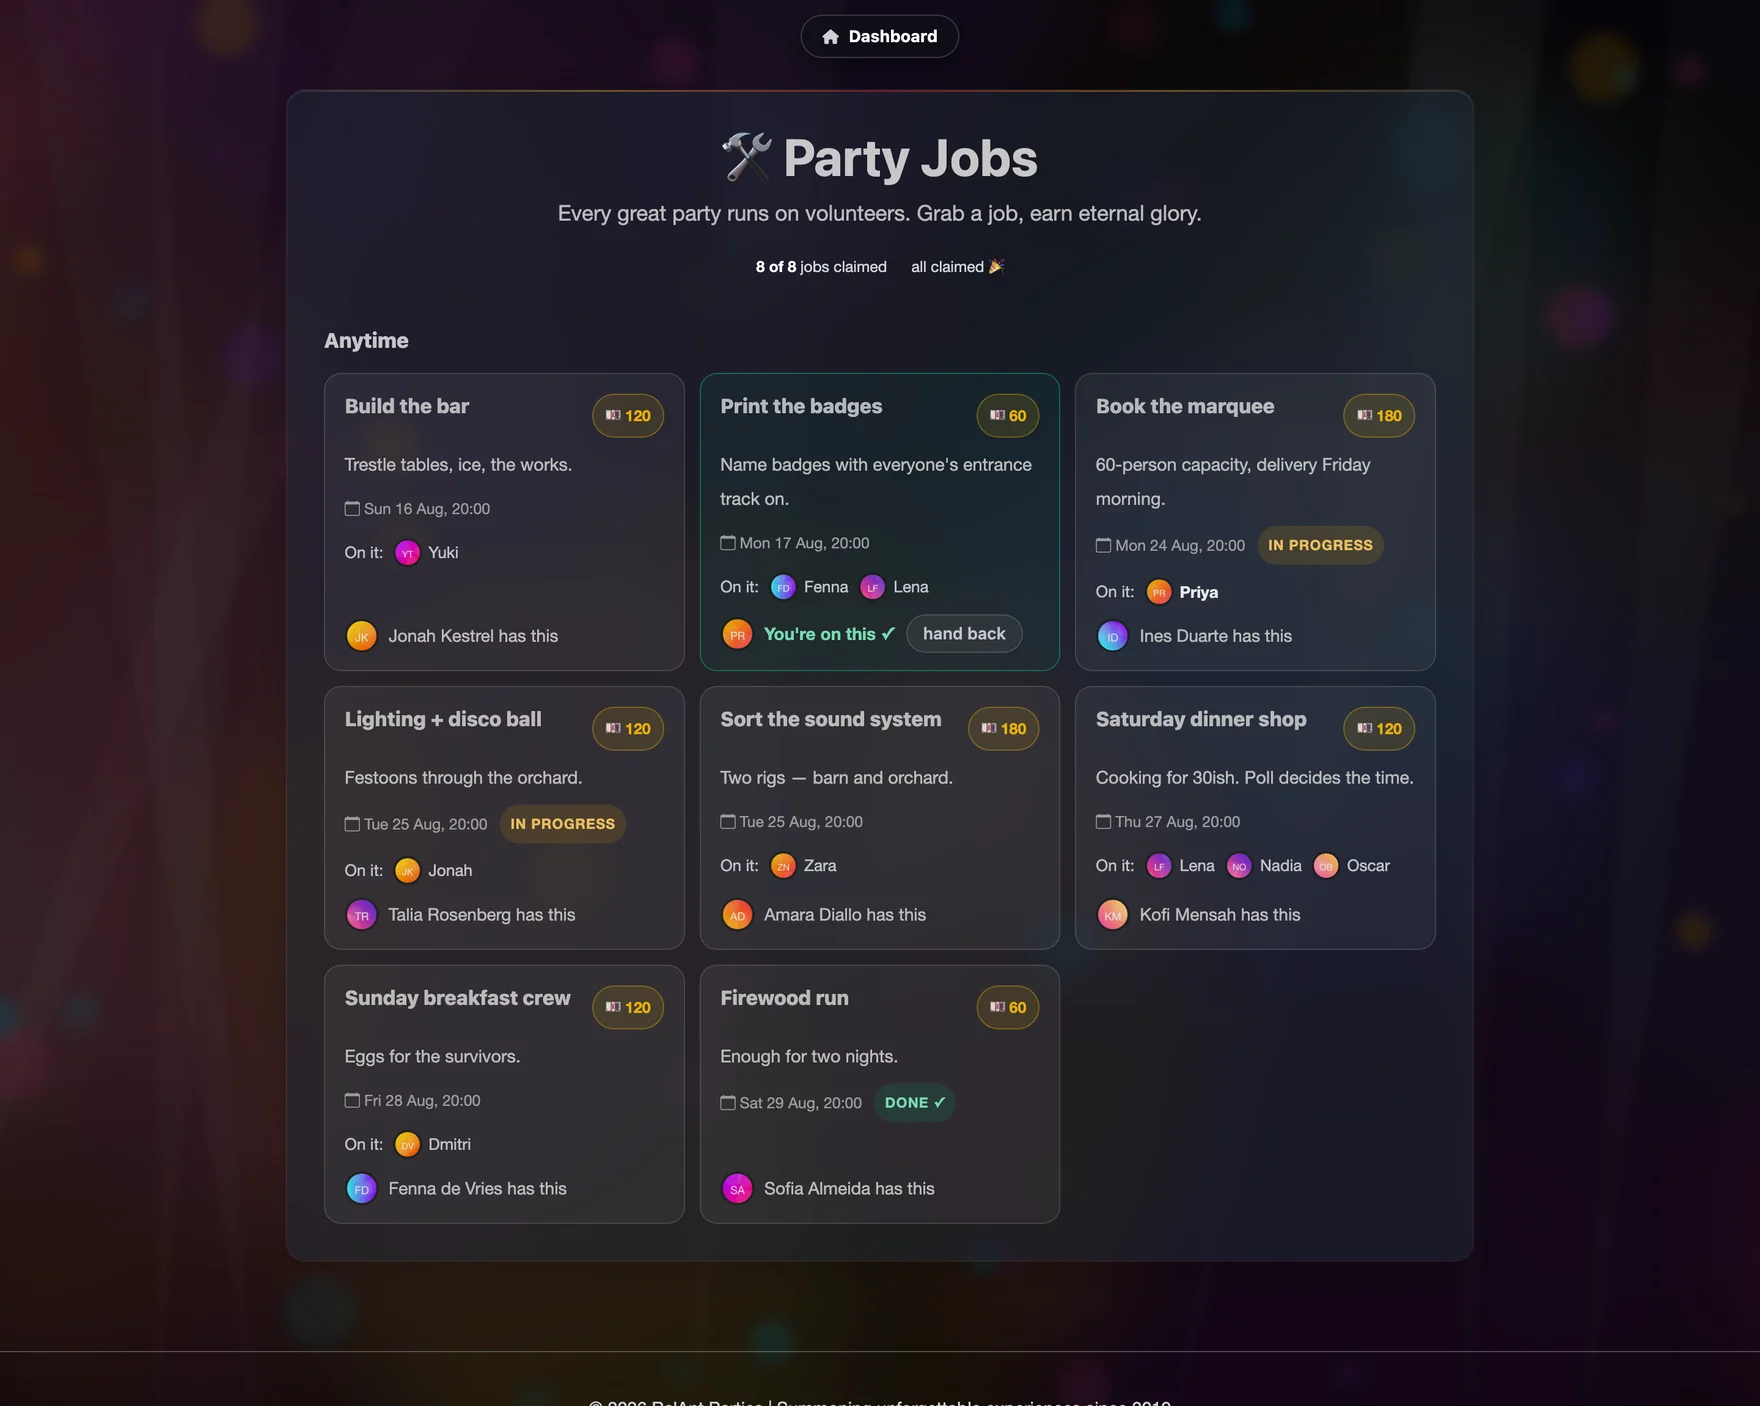This screenshot has width=1760, height=1406.
Task: Click Kofi Mensah's KM avatar
Action: (x=1112, y=915)
